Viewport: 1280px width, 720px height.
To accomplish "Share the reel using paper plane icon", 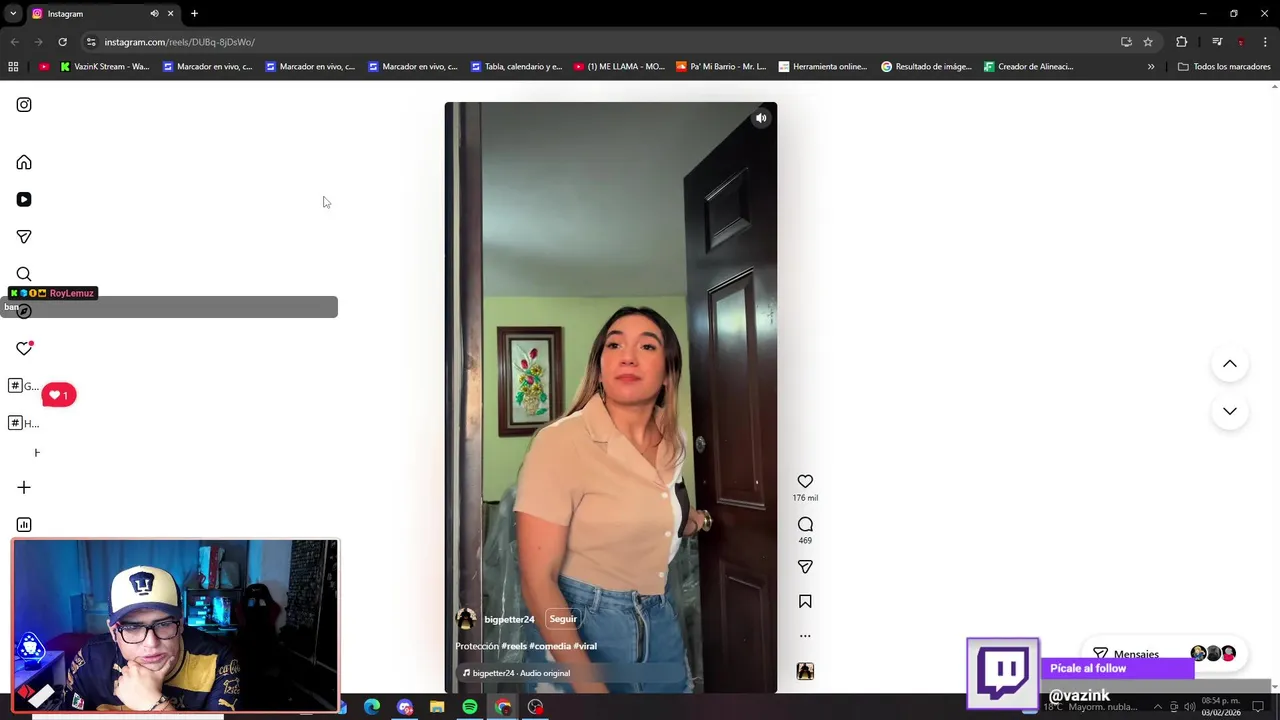I will click(x=805, y=567).
